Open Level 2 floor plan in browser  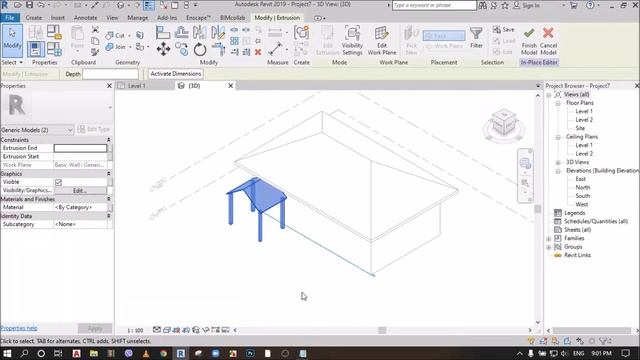(x=584, y=120)
